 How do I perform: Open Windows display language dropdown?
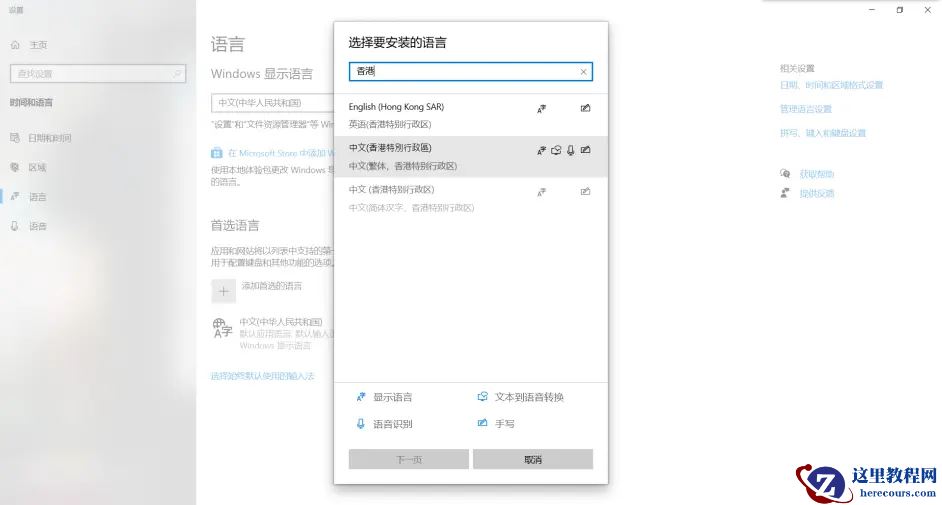click(273, 103)
